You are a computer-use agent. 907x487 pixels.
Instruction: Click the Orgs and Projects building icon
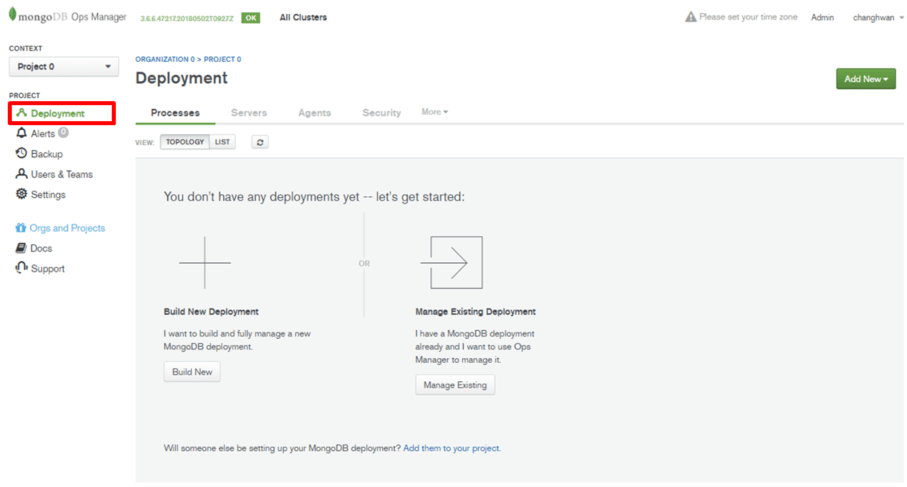tap(20, 227)
